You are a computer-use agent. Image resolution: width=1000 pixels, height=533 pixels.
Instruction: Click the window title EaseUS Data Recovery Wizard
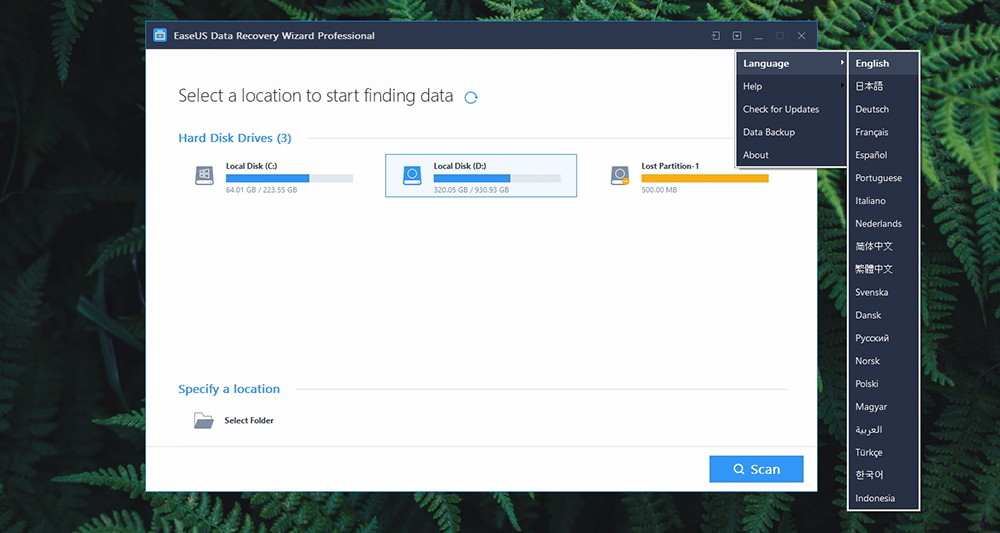(274, 36)
